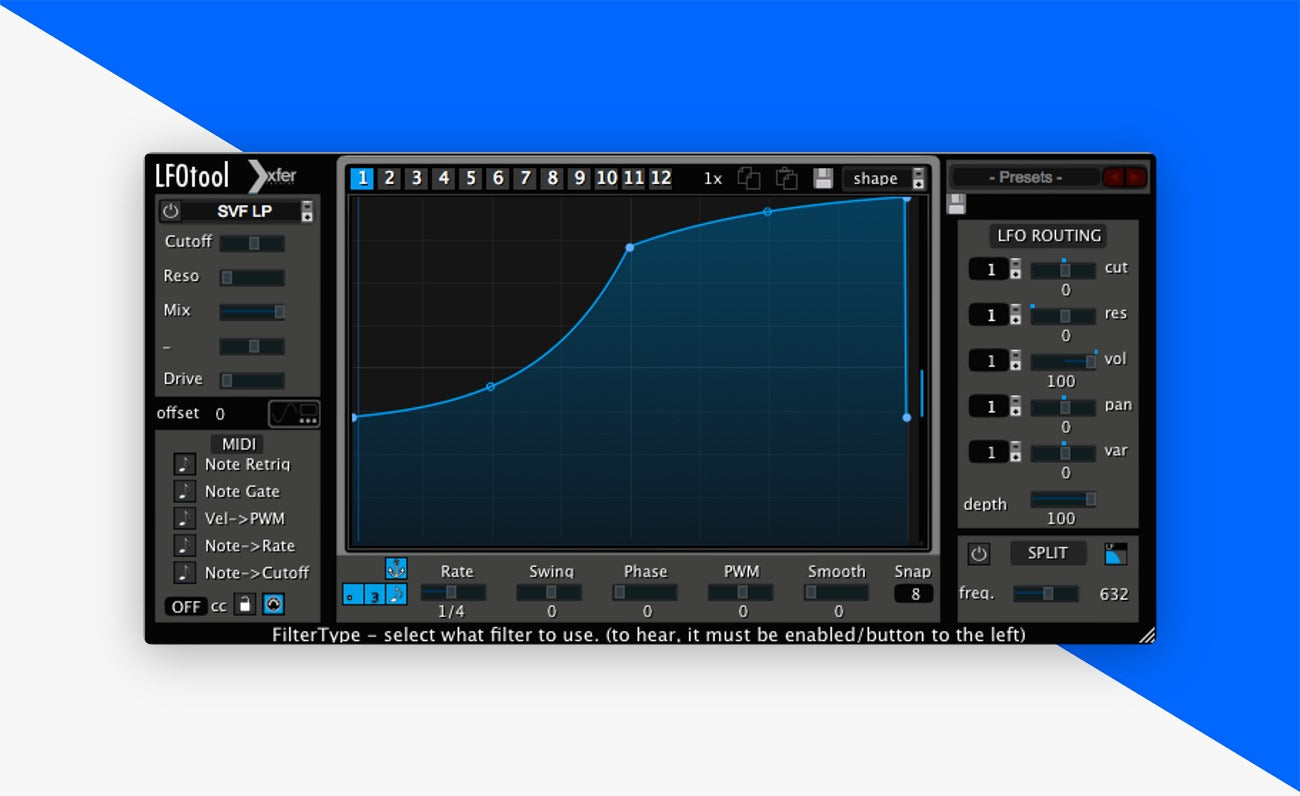Change the vol LFO source stepper

1015,361
